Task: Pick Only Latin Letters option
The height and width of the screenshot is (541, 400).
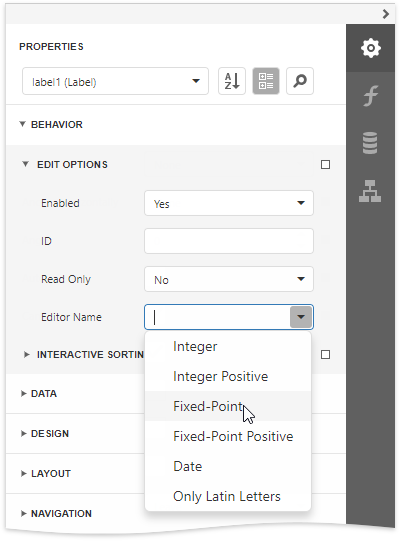Action: tap(228, 496)
